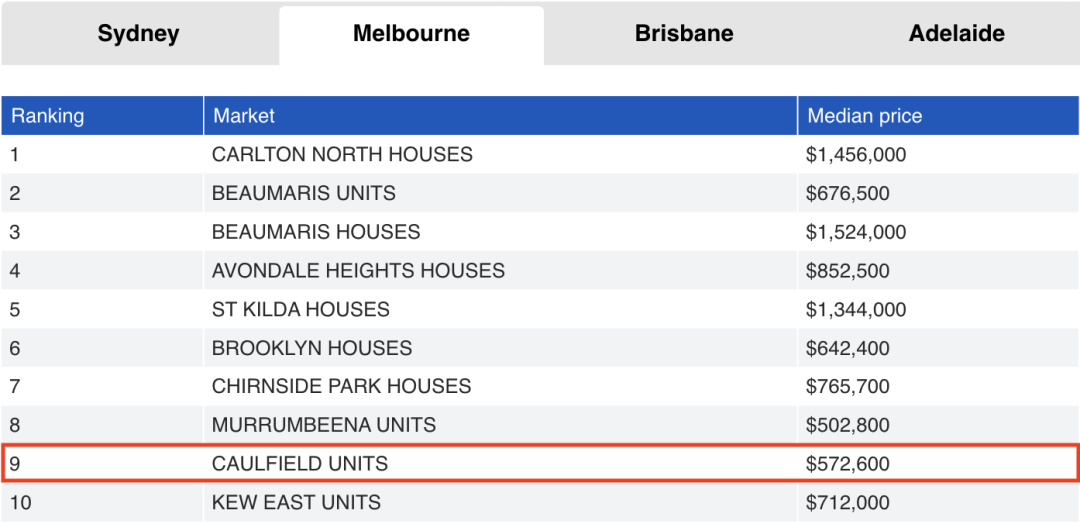Click the Murrumbeena Units row
1080x524 pixels.
[x=324, y=425]
